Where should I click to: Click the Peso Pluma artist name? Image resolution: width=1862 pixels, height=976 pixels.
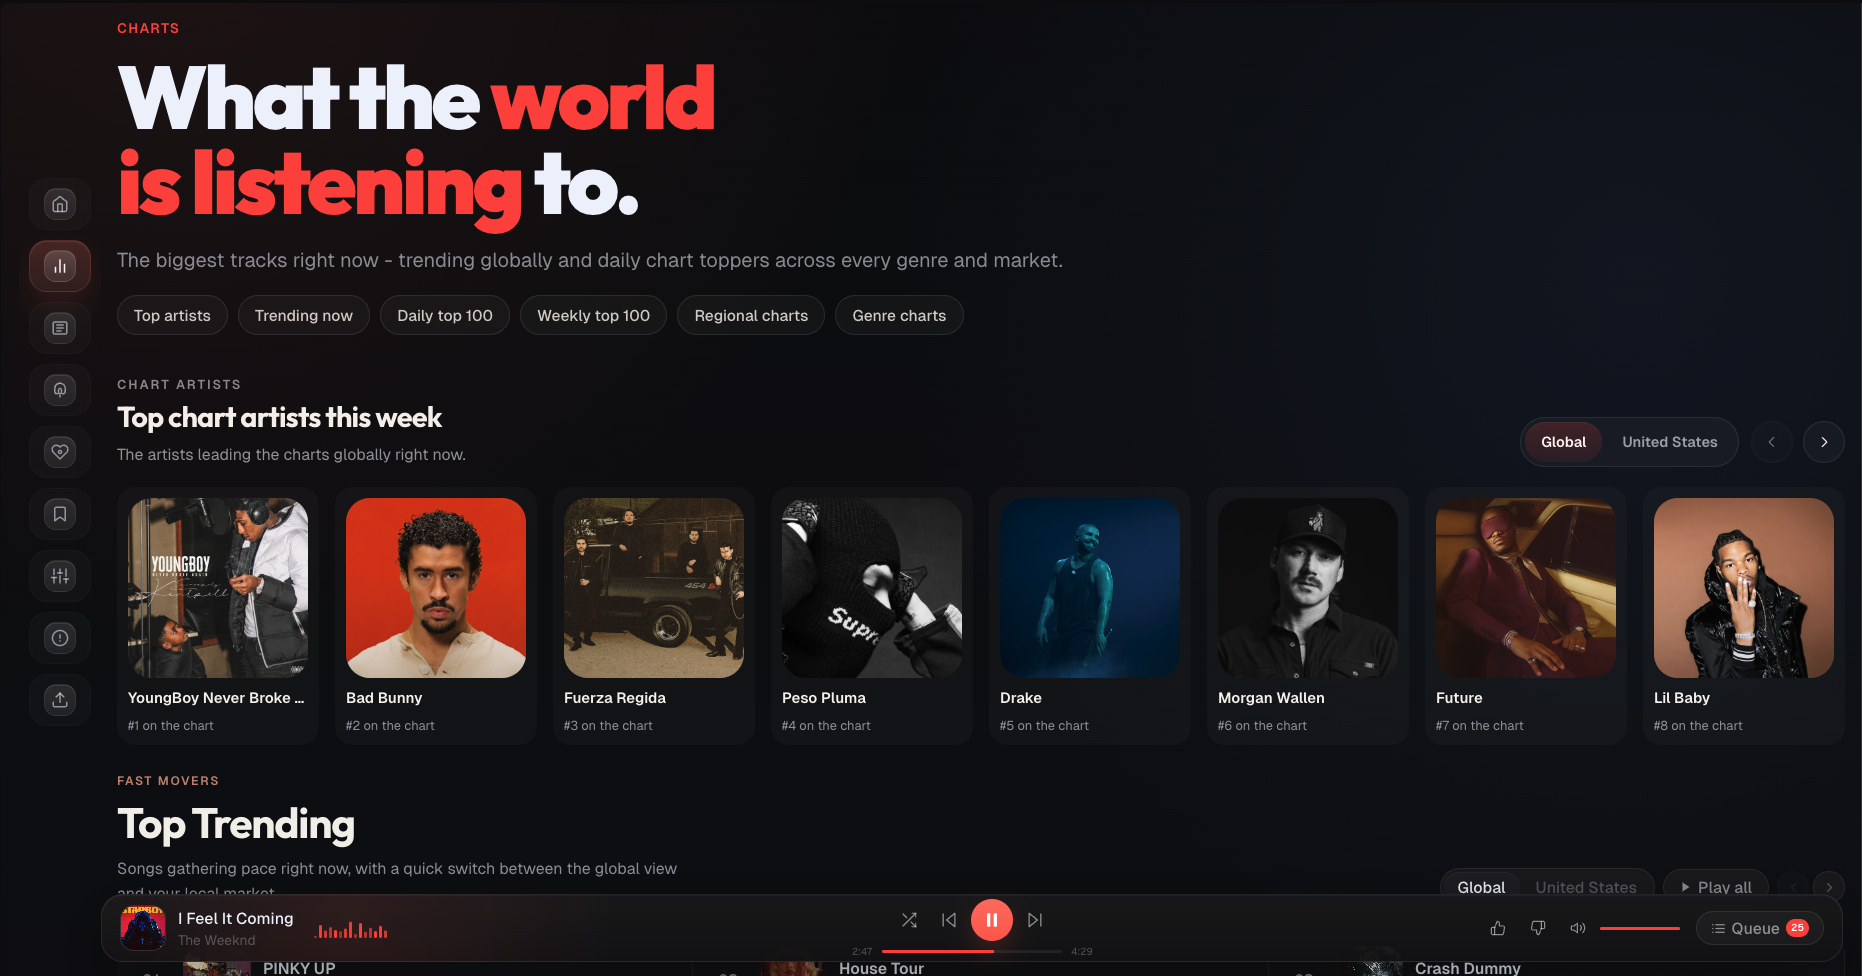point(824,698)
